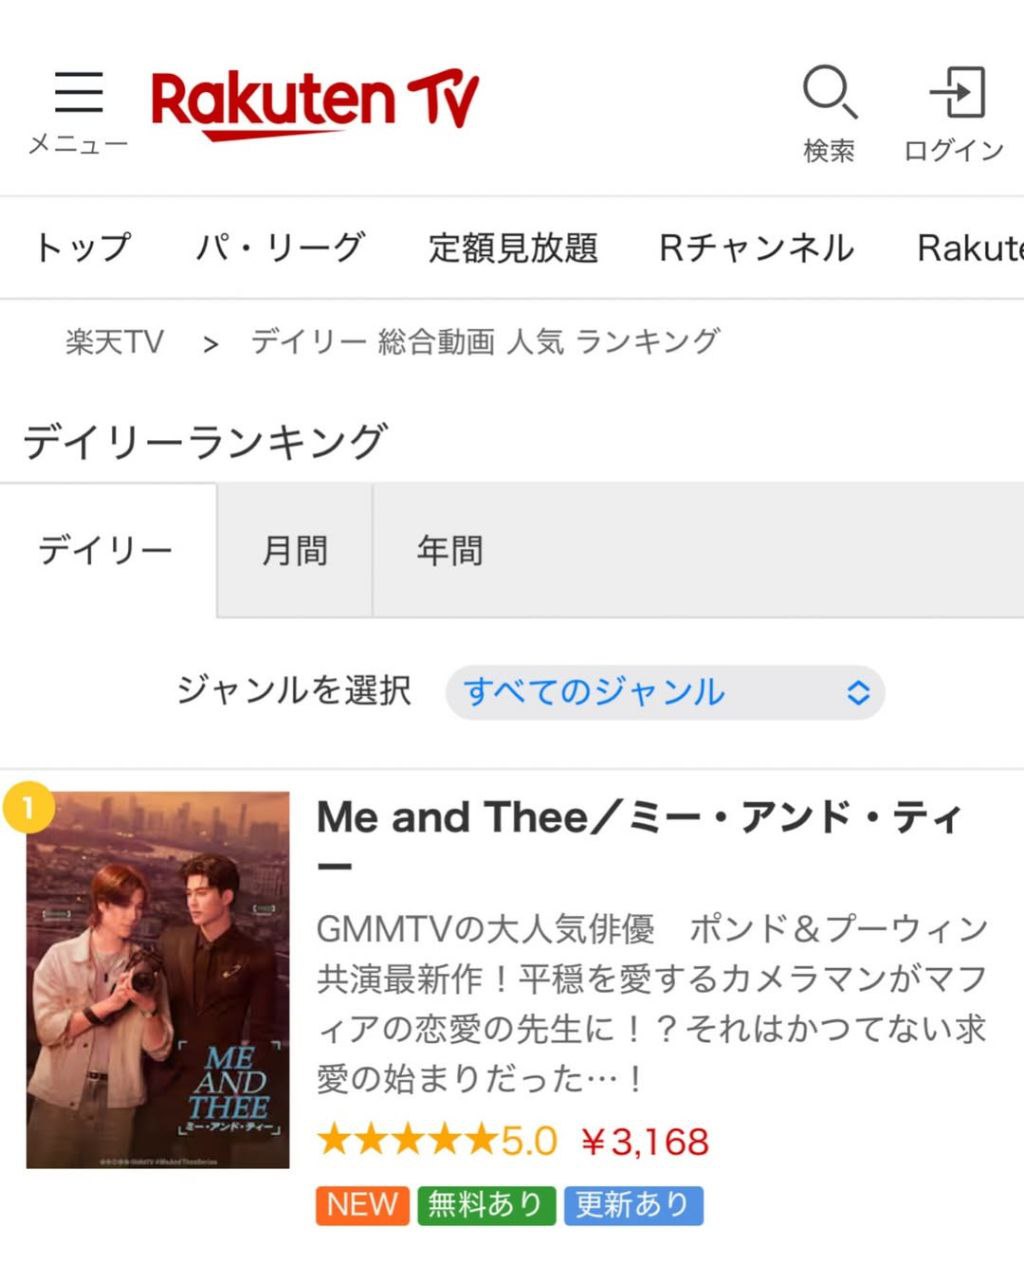Open 定額見放題 navigation item
This screenshot has width=1024, height=1280.
tap(513, 248)
